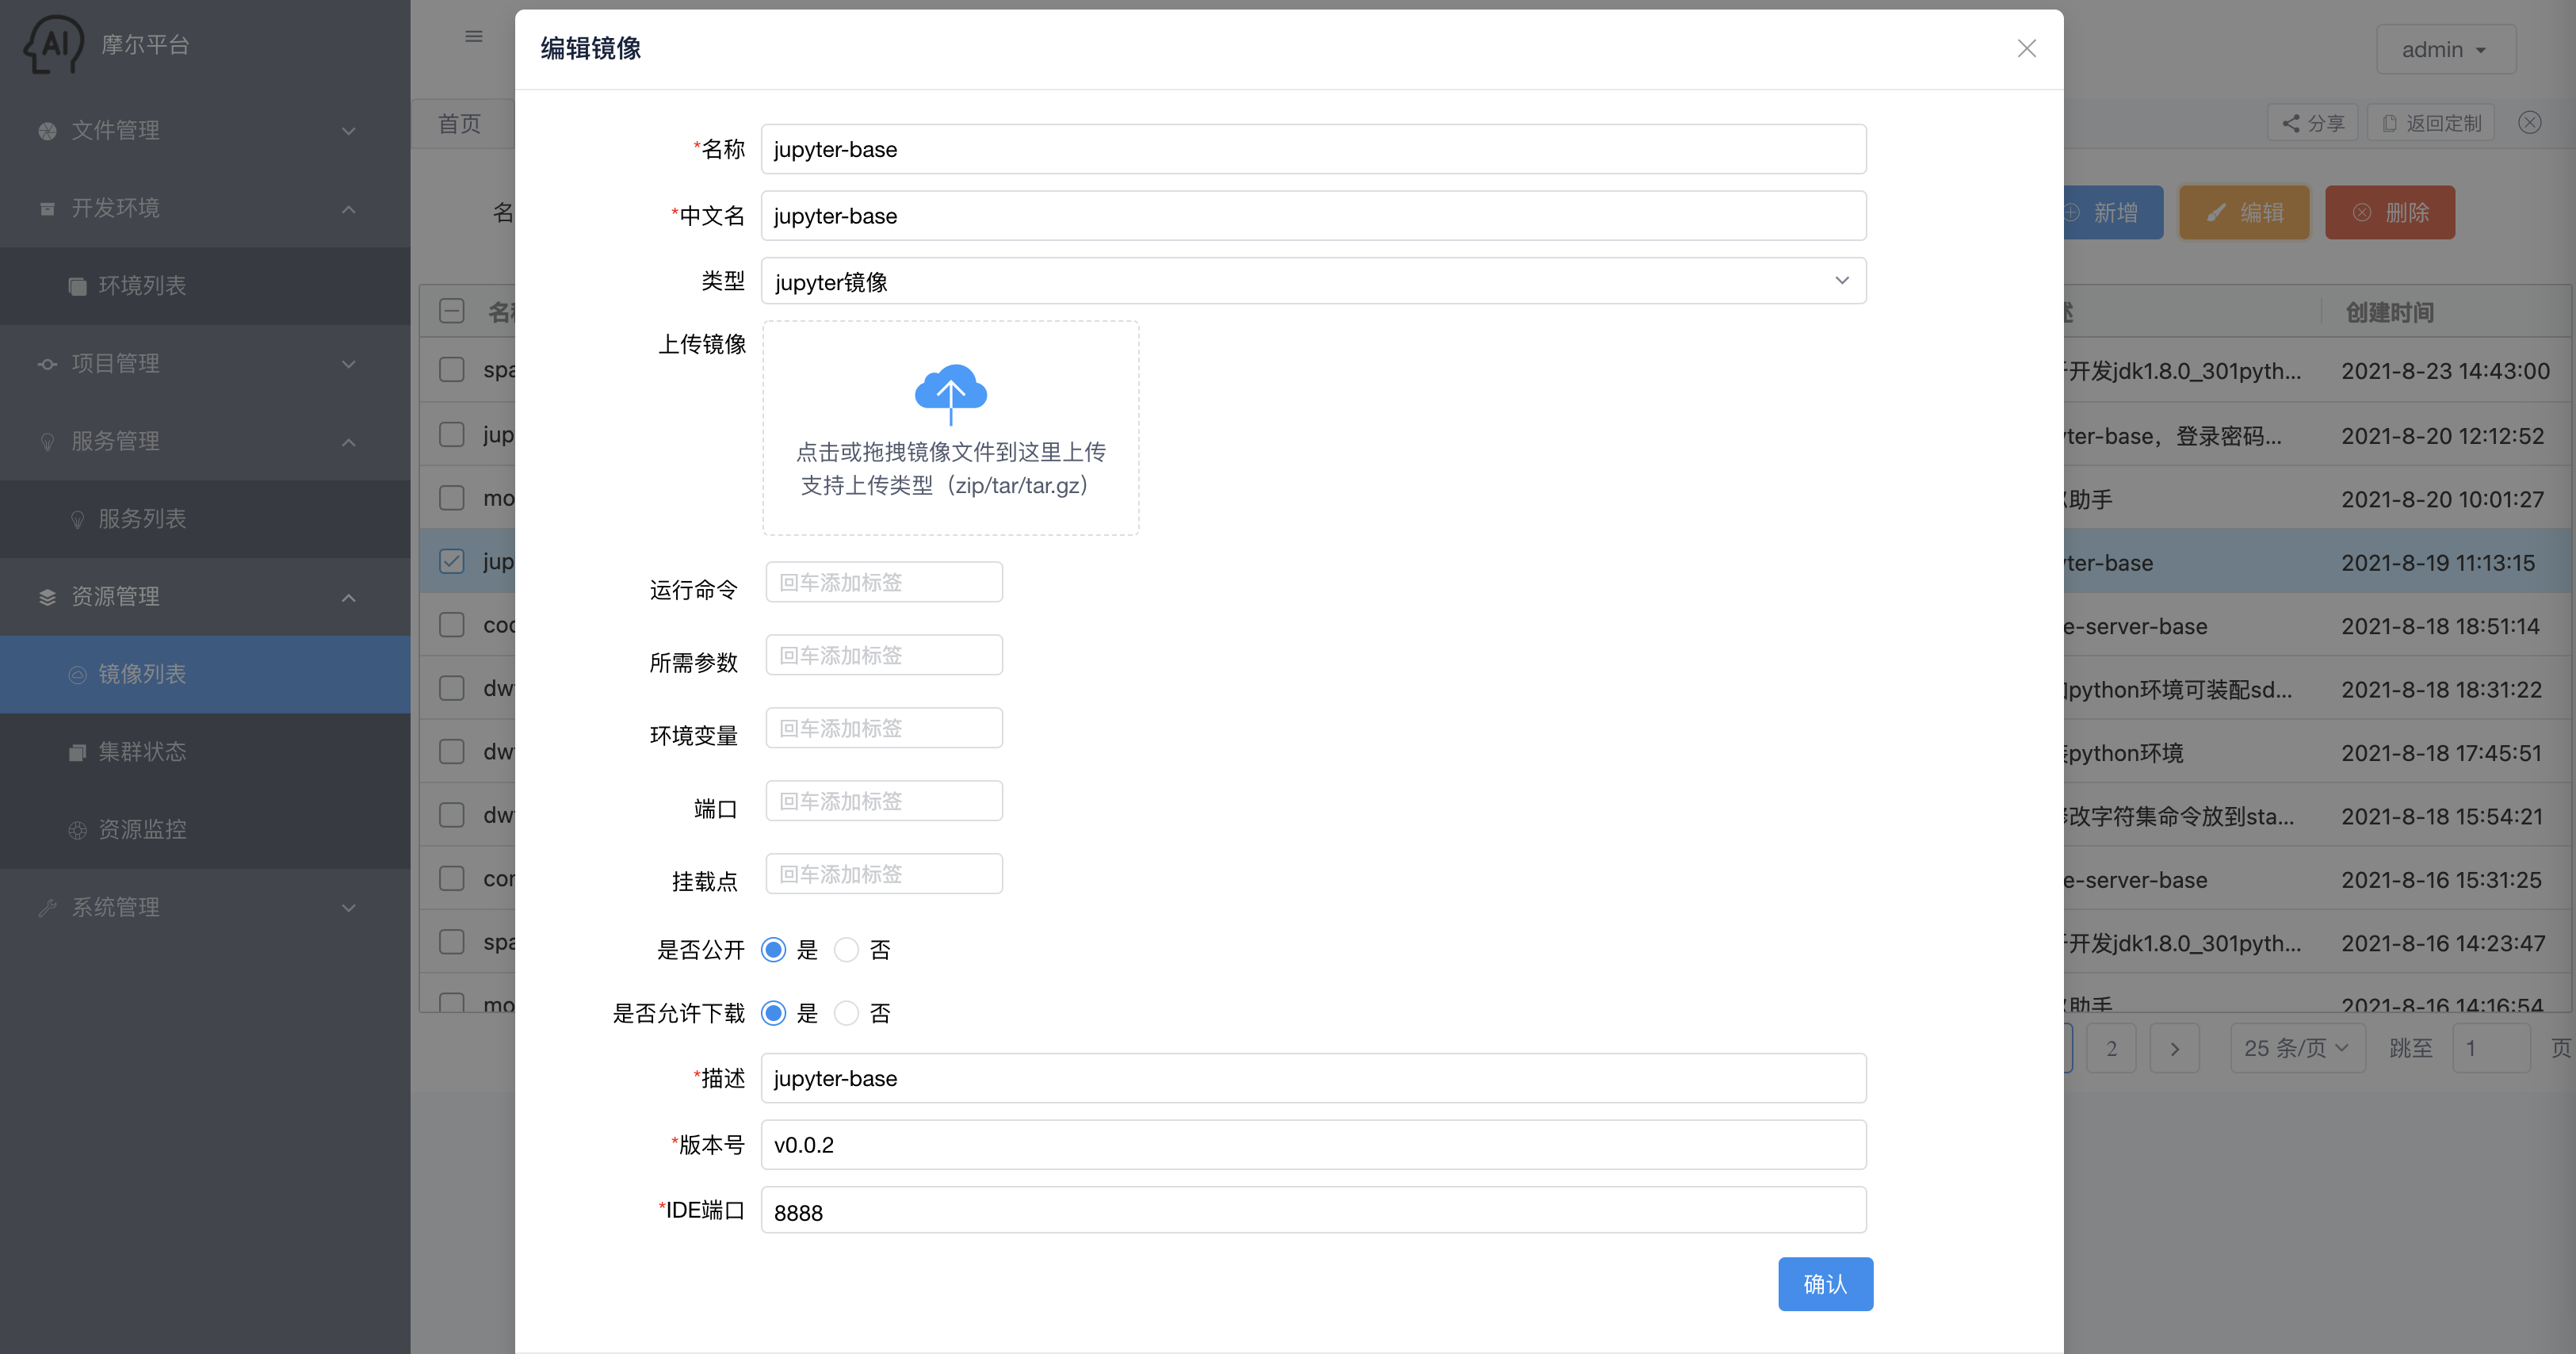Click the 集群状态 item icon

tap(77, 753)
